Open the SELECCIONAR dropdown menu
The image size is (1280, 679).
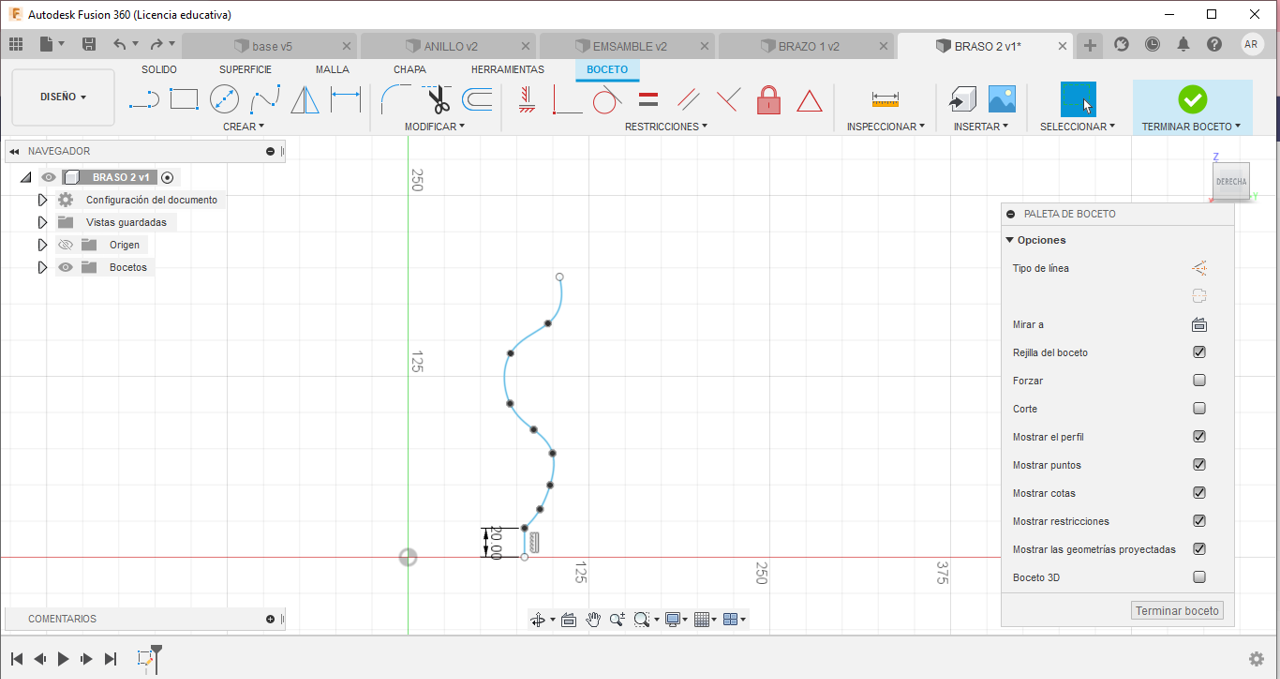tap(1077, 127)
